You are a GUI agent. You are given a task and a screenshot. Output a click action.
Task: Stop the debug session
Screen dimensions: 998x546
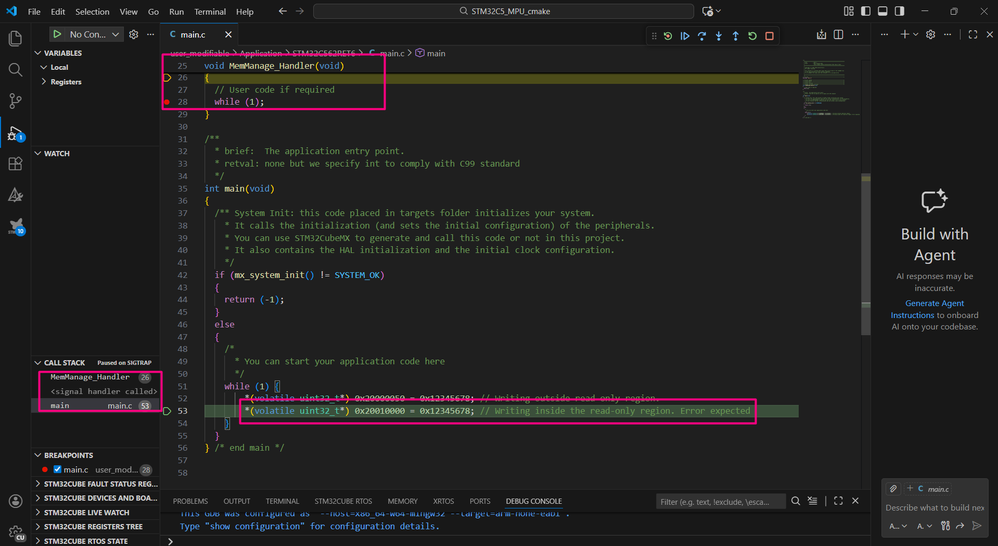769,36
